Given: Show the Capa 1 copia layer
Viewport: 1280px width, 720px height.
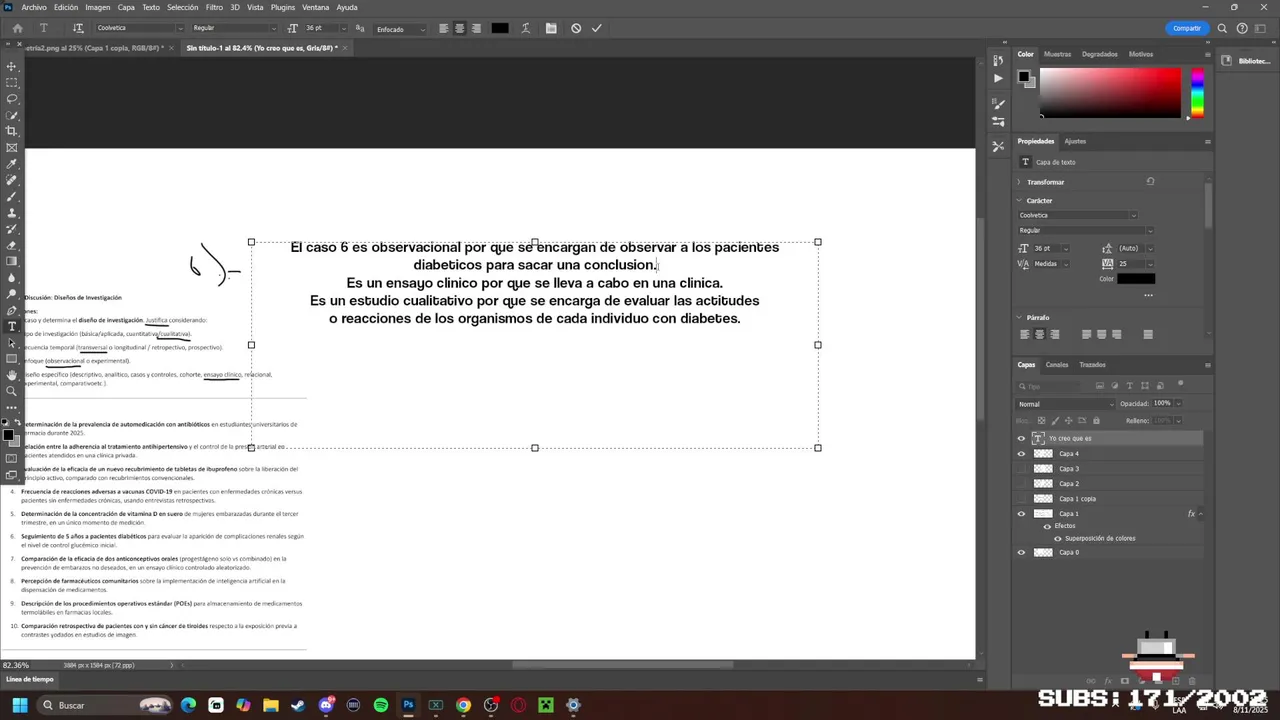Looking at the screenshot, I should point(1021,498).
